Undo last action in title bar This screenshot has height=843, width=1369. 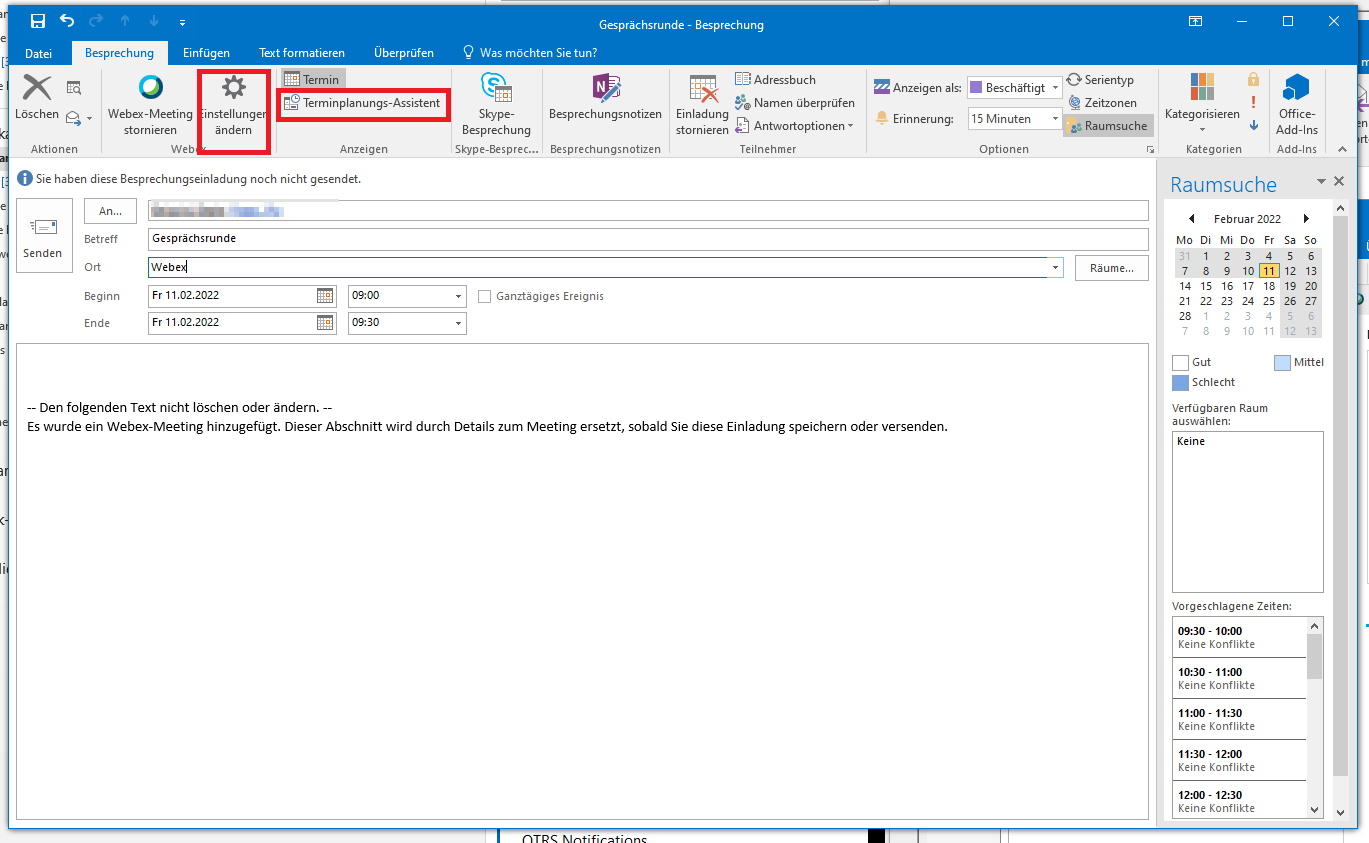tap(67, 22)
